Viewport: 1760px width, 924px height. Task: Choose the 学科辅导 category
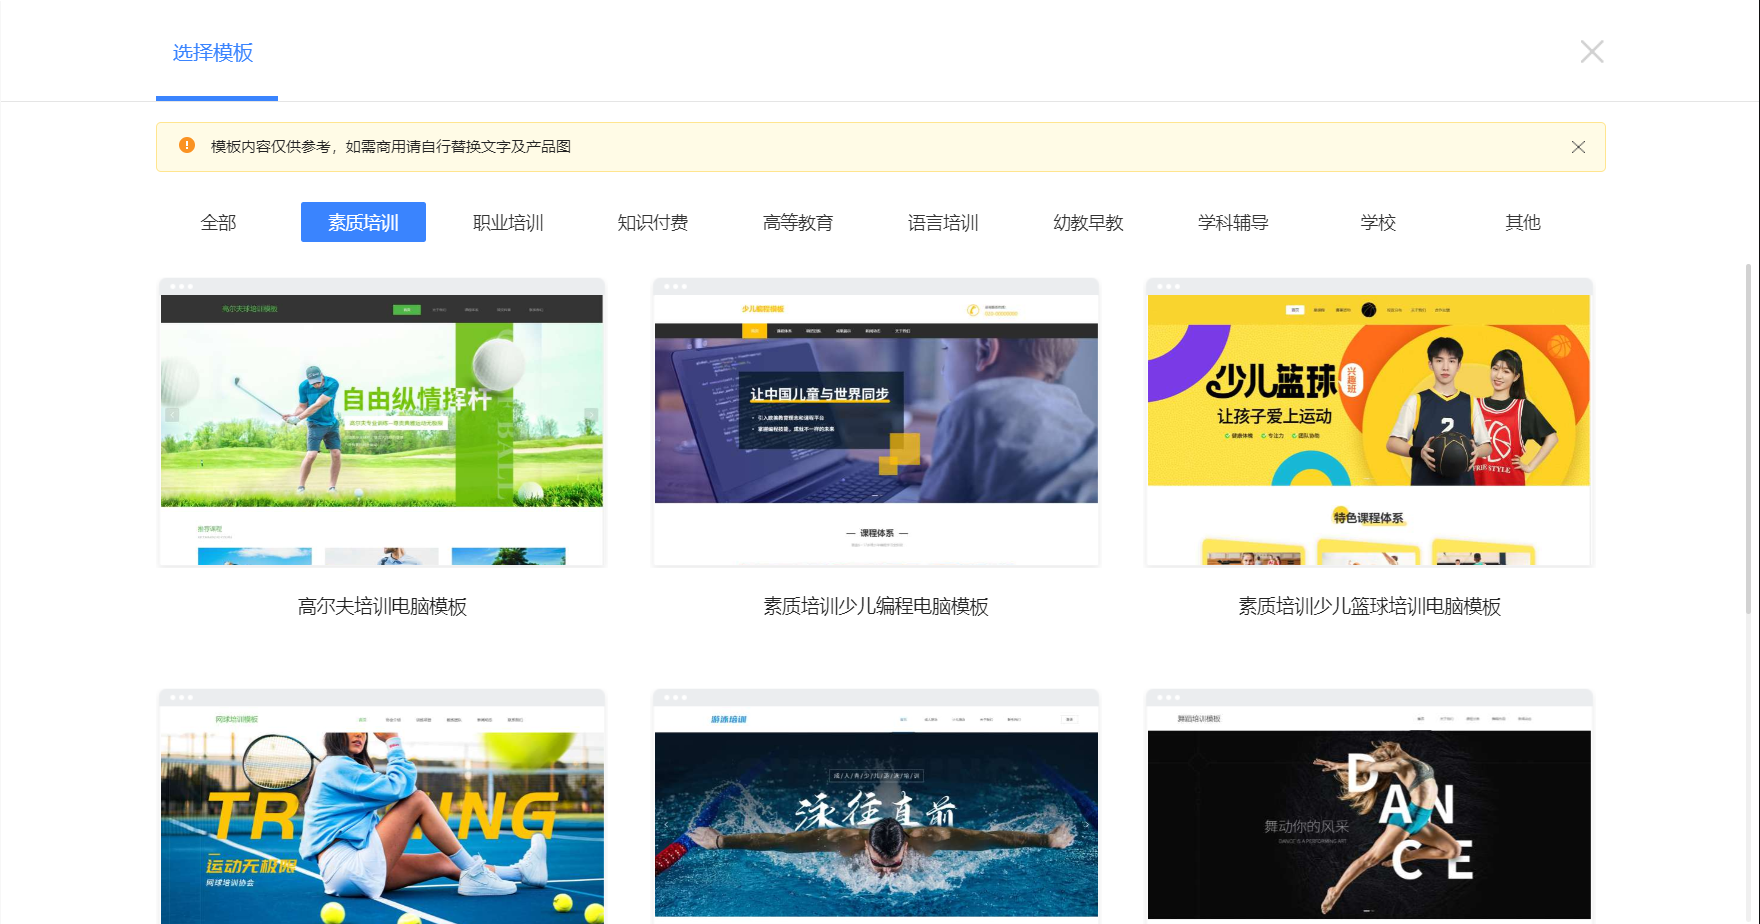1233,222
